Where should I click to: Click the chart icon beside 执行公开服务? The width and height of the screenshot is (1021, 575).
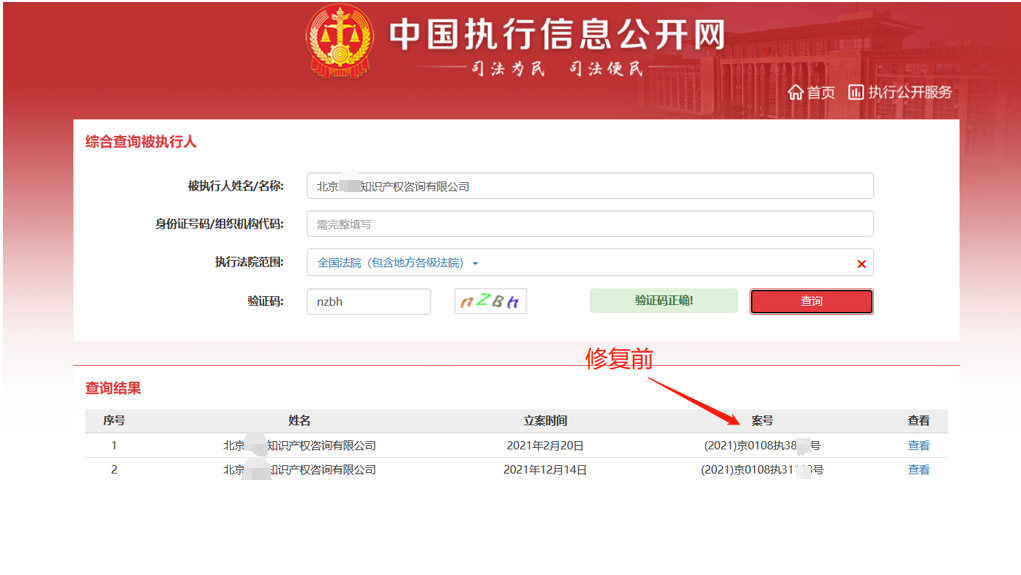point(856,92)
